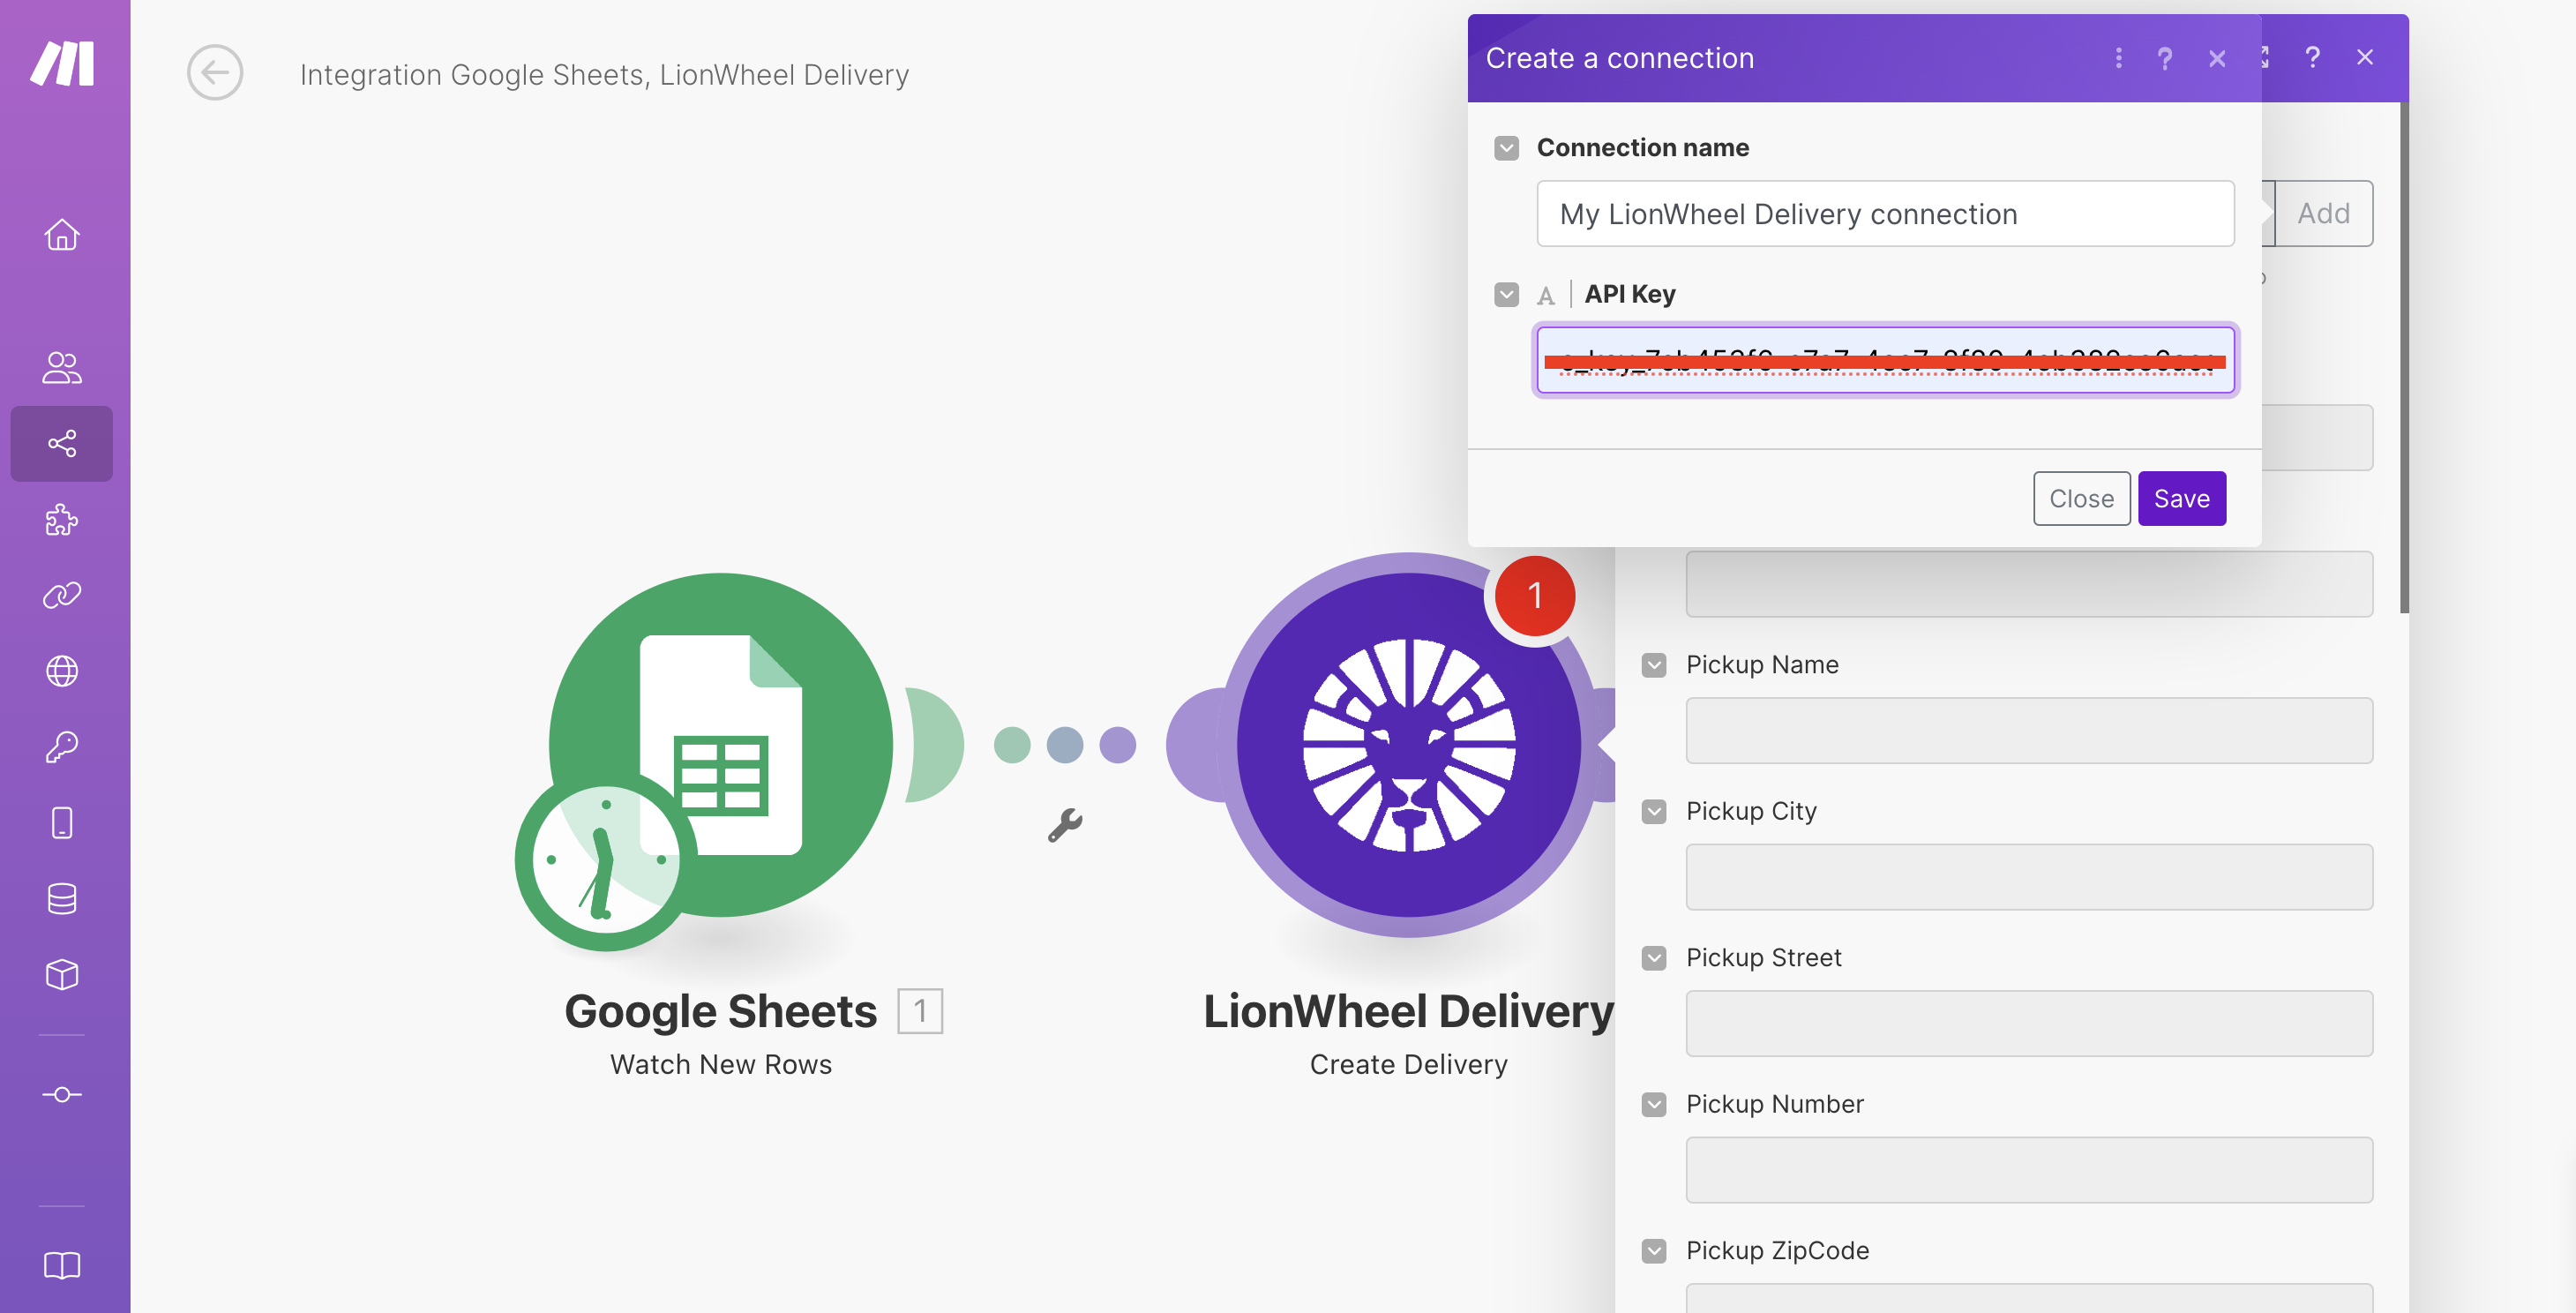
Task: Close the Create a connection dialog
Action: coord(2217,58)
